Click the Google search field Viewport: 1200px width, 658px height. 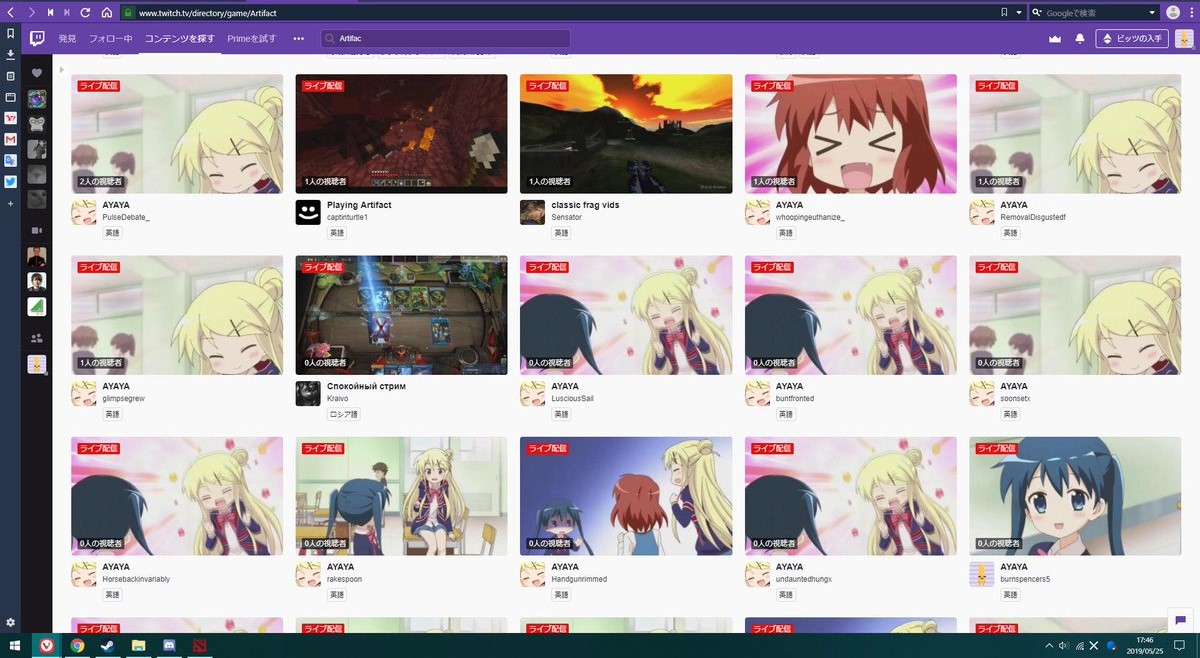tap(1094, 13)
